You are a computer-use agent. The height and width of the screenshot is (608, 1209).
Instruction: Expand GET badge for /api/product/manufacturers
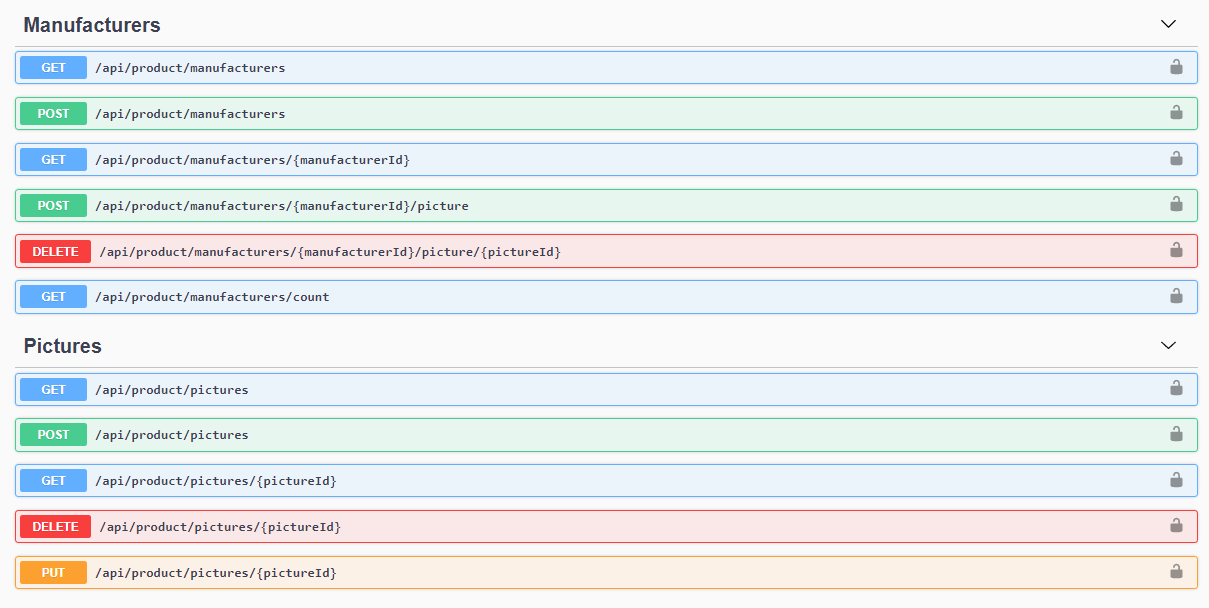[54, 68]
